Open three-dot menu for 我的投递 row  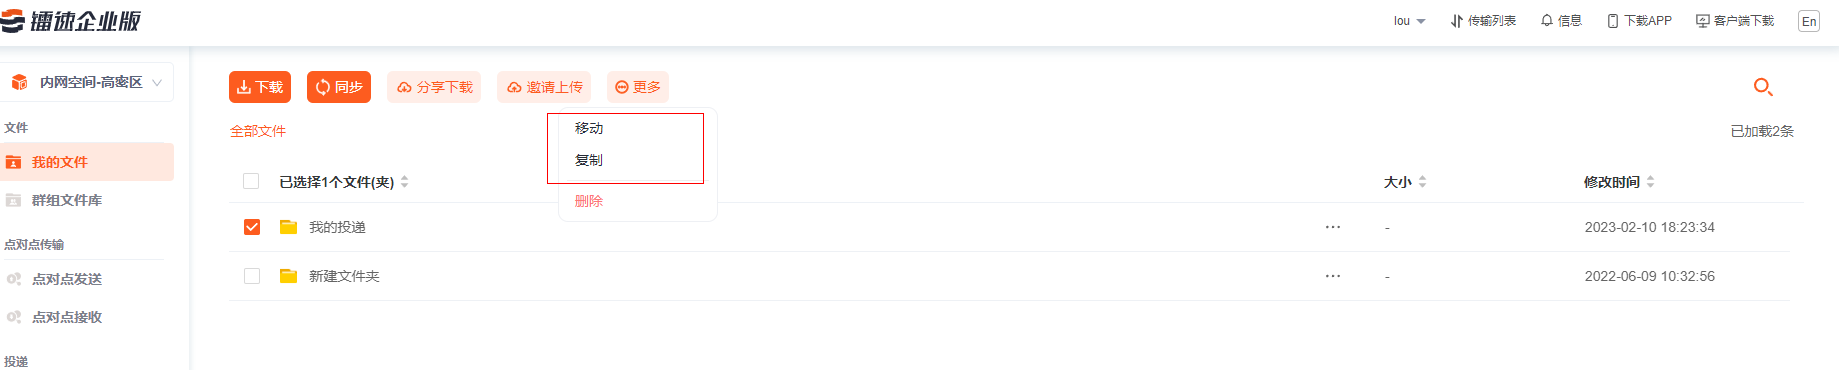[1333, 227]
